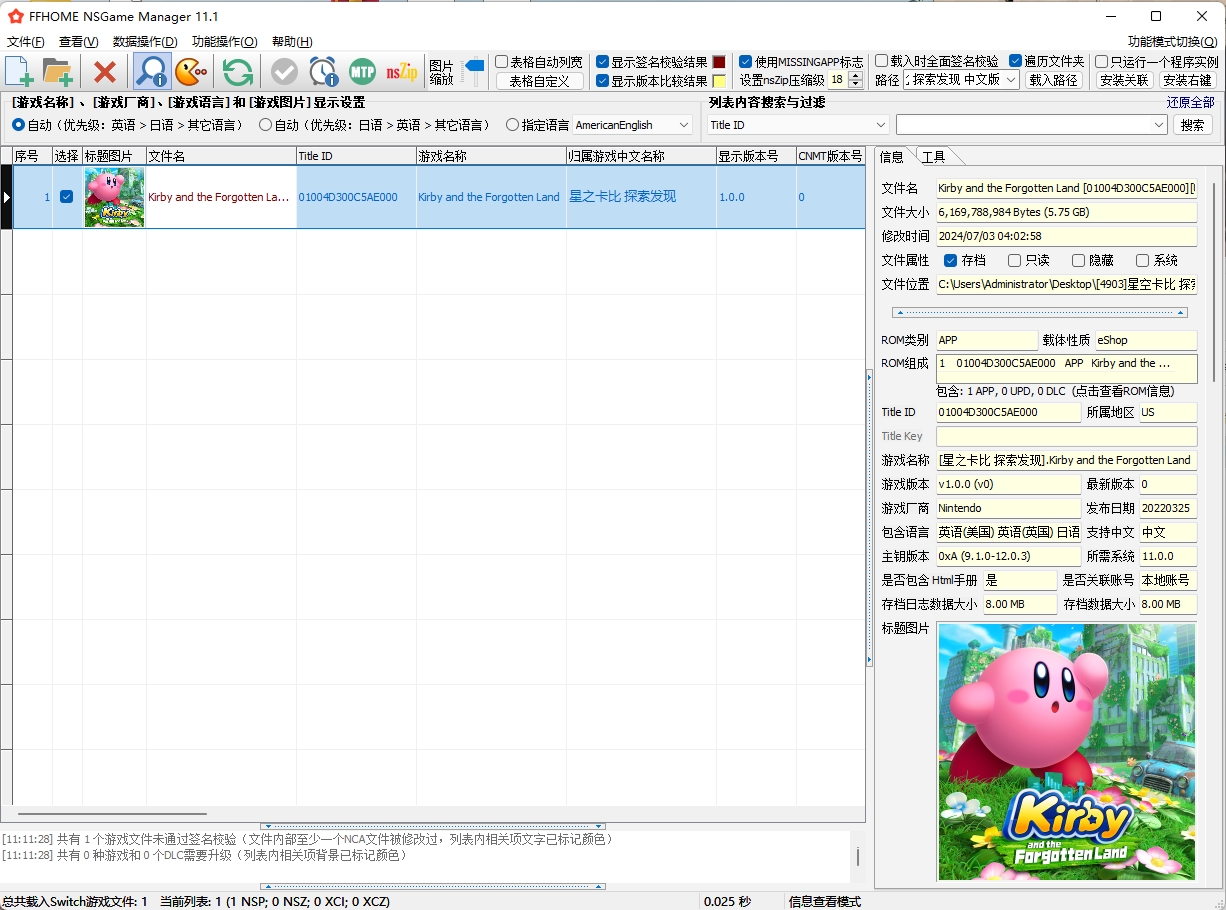Enable 表格自动列宽 checkbox

[x=502, y=62]
